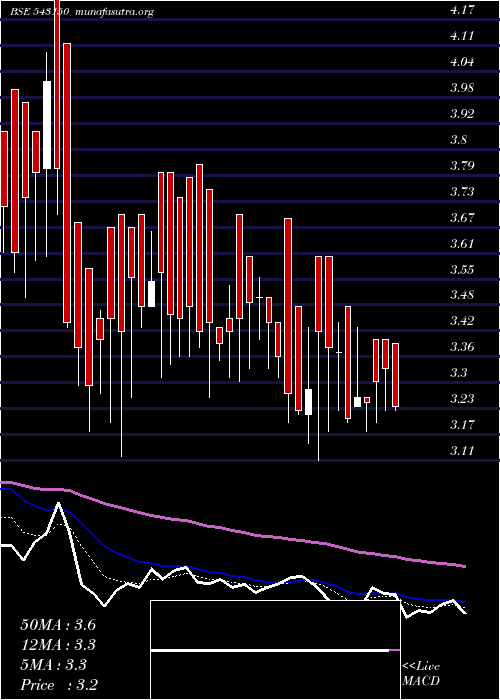Image resolution: width=500 pixels, height=700 pixels.
Task: Click the 3.11 price axis label
Action: tap(462, 451)
